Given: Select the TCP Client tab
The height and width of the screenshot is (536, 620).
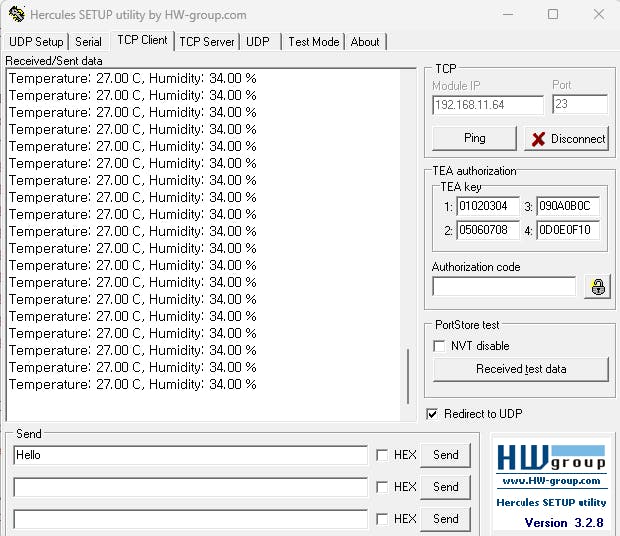Looking at the screenshot, I should (142, 40).
